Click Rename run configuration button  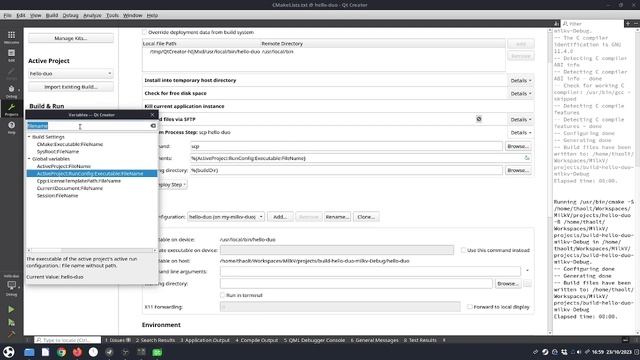(337, 217)
